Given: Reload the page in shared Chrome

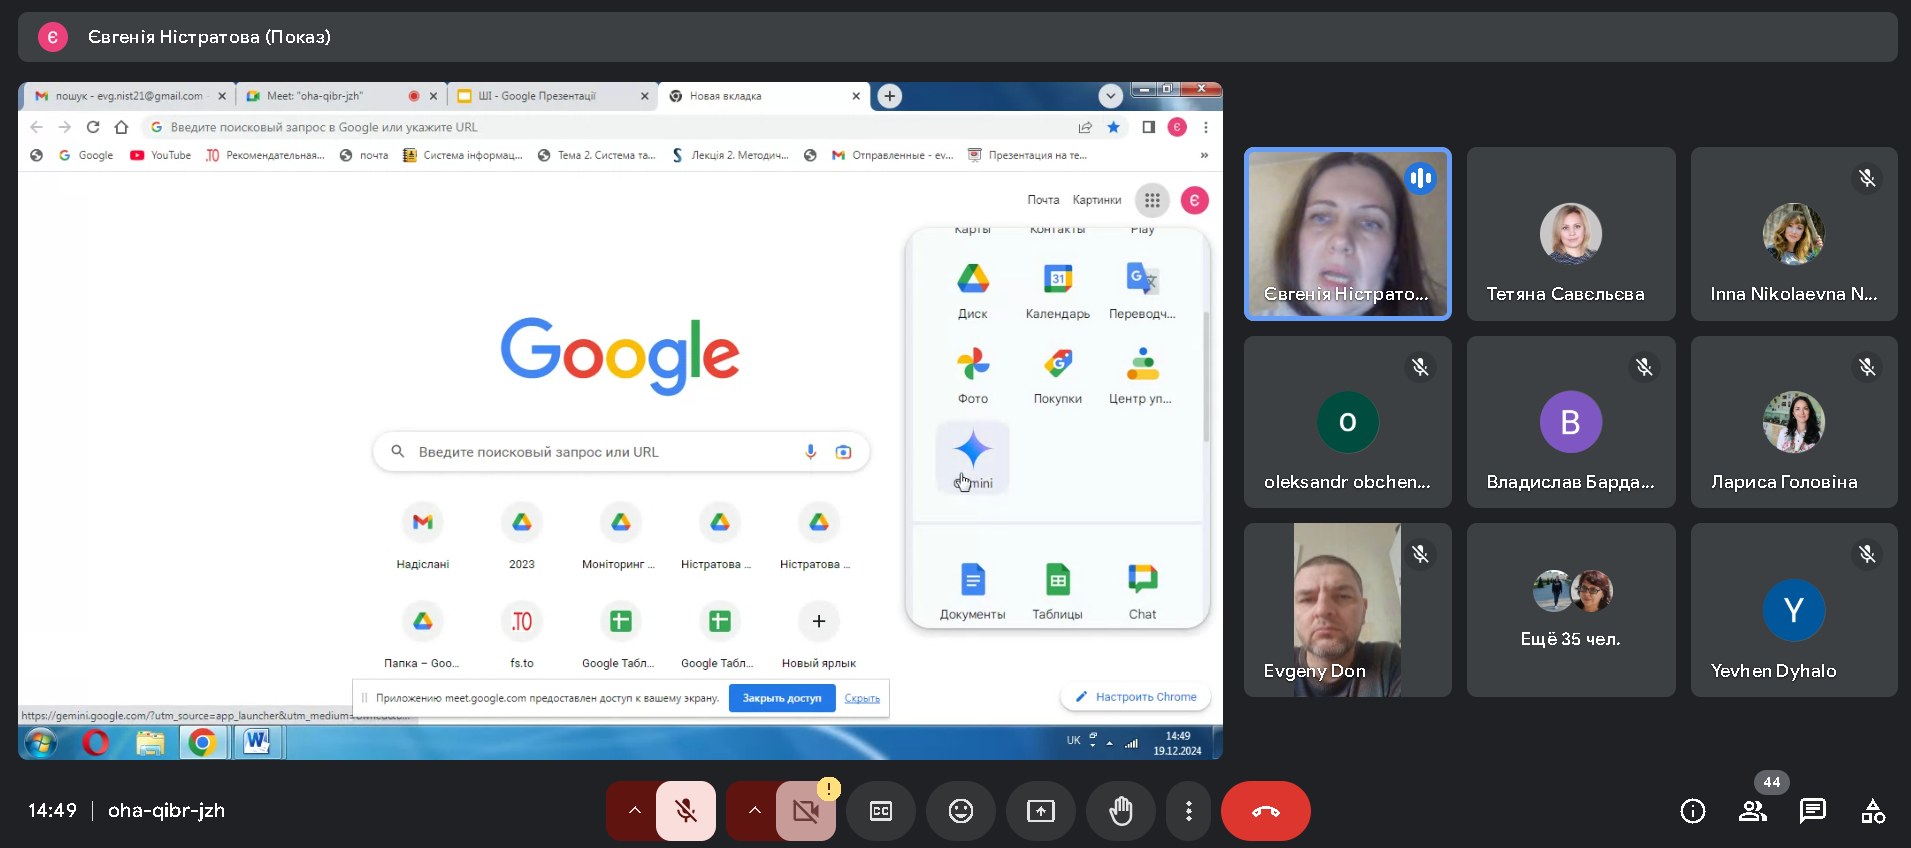Looking at the screenshot, I should (x=93, y=127).
